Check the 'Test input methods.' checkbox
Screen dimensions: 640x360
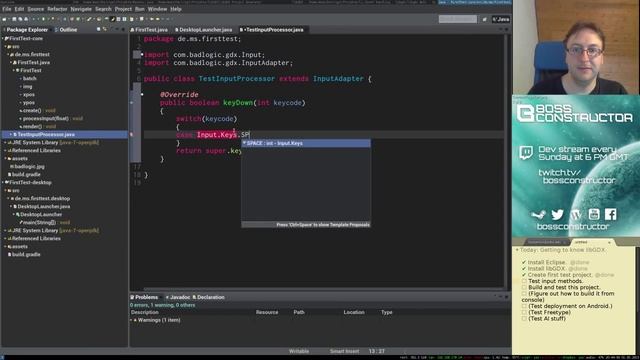coord(524,281)
